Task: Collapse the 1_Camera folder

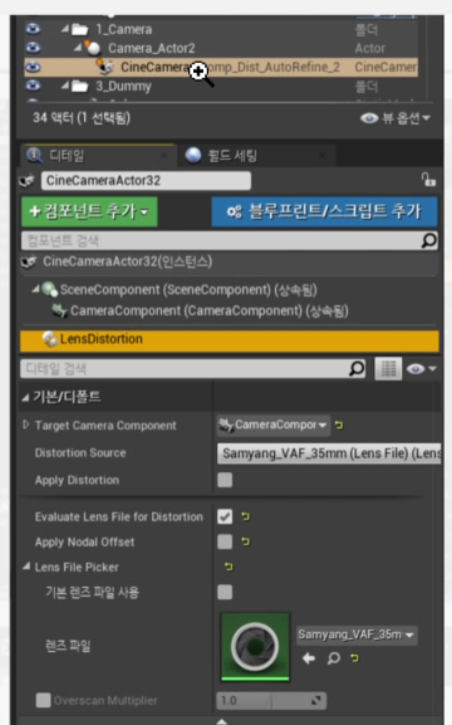Action: tap(65, 29)
